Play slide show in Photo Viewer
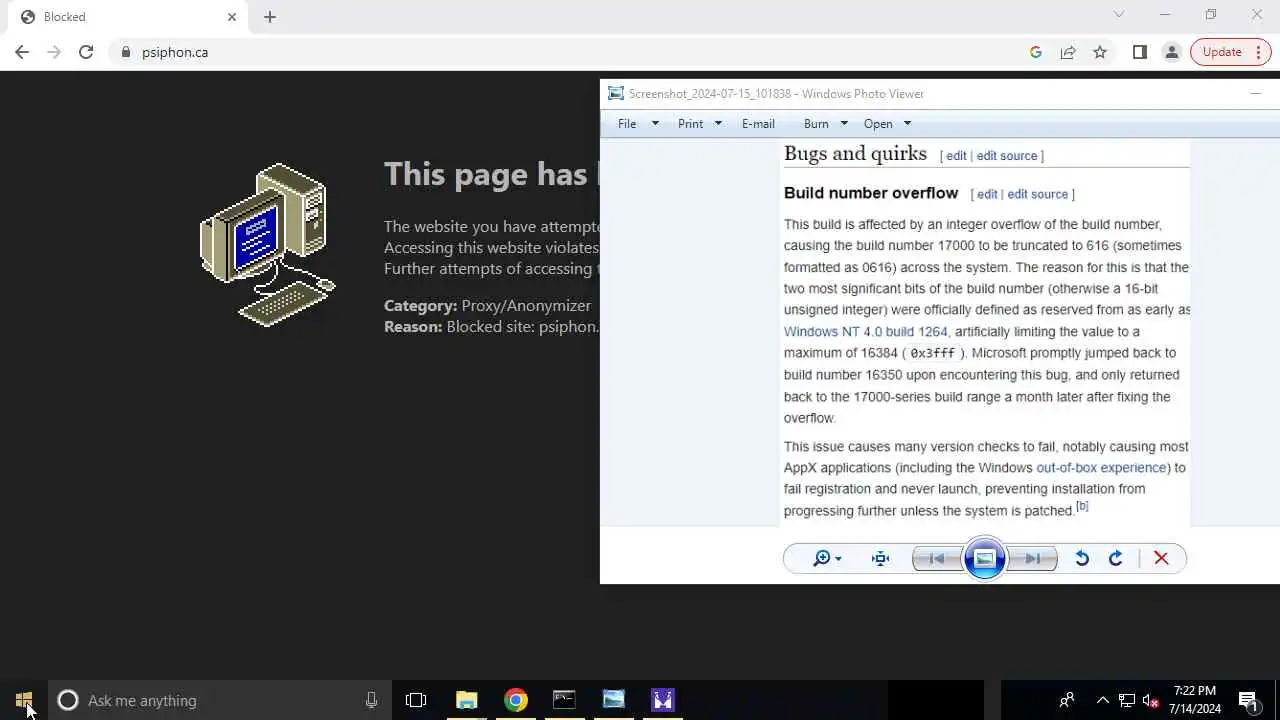 pos(984,559)
